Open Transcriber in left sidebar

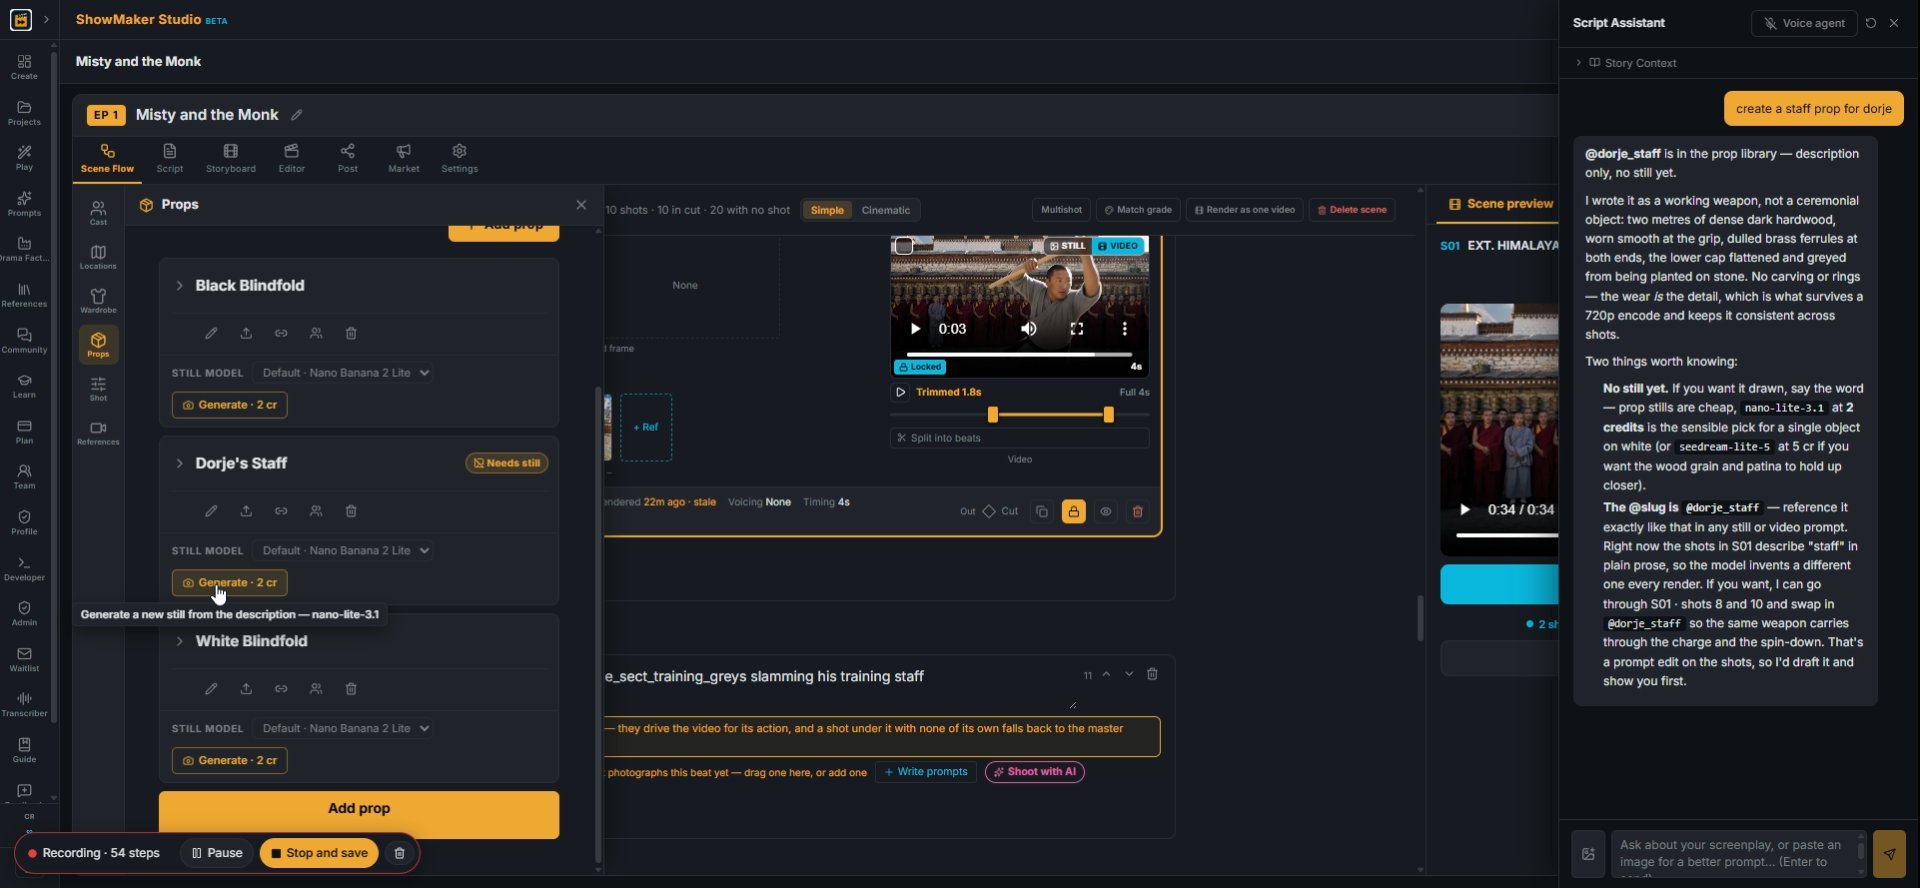[24, 704]
